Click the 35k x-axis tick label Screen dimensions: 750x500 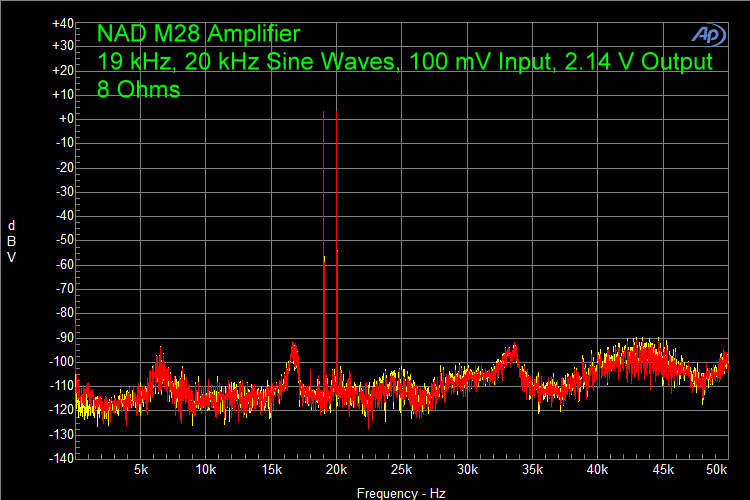[x=533, y=469]
